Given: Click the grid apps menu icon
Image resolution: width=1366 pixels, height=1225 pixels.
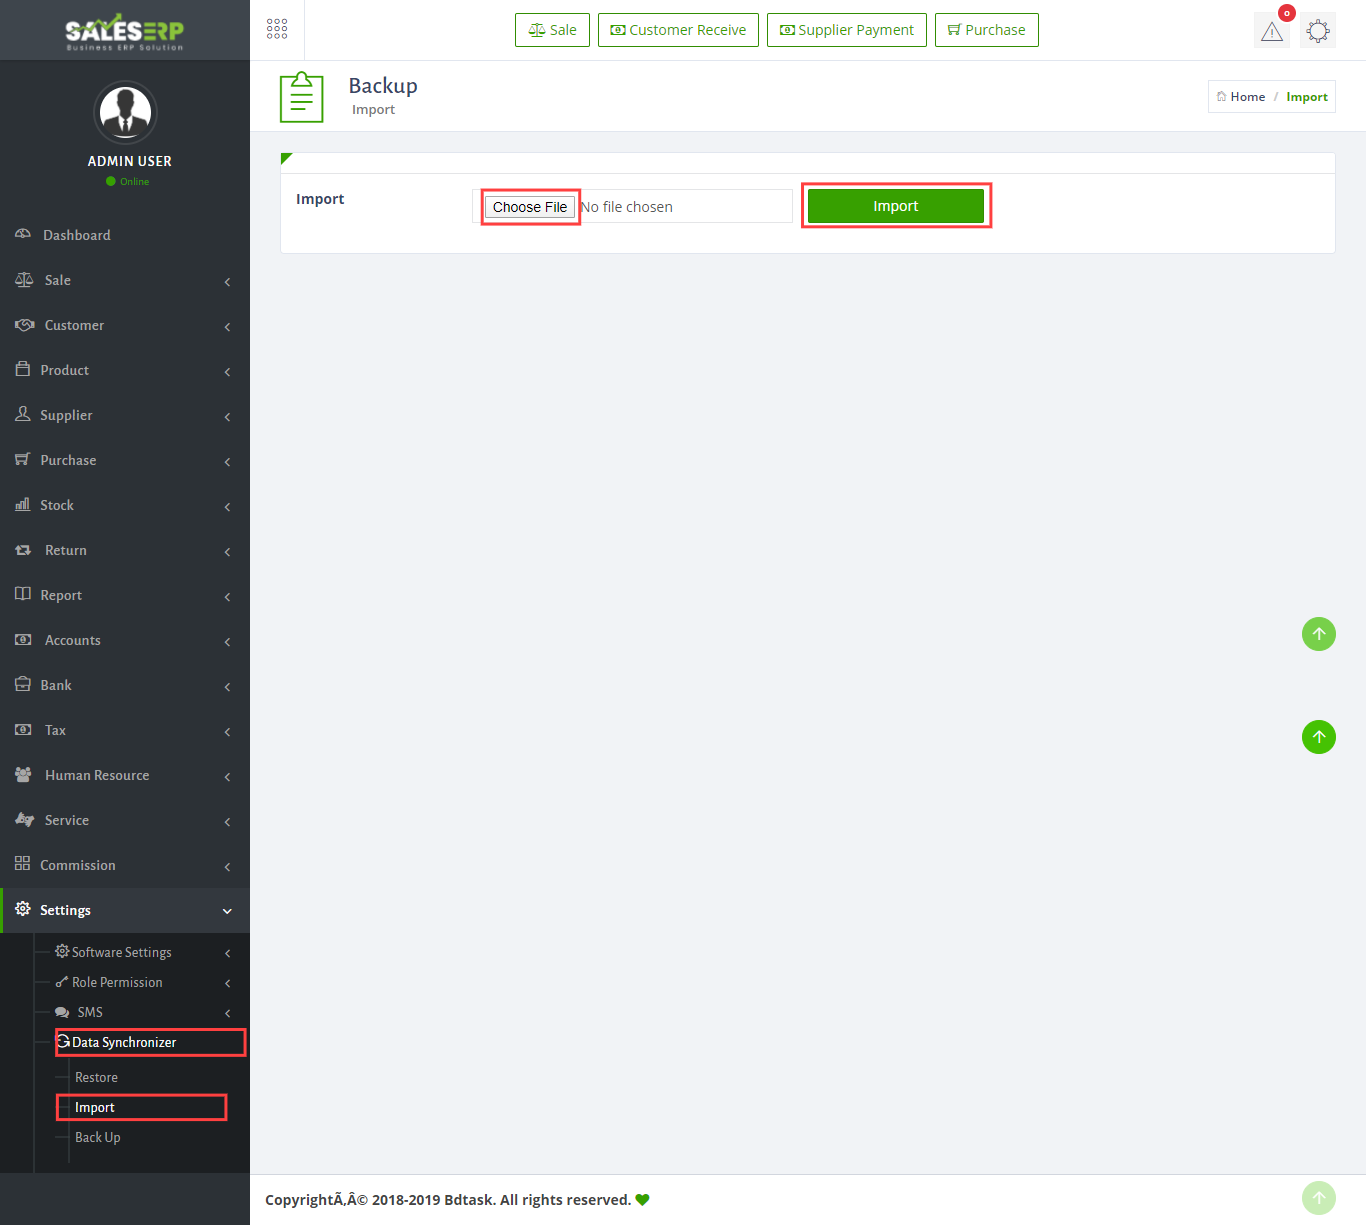Looking at the screenshot, I should click(x=277, y=29).
